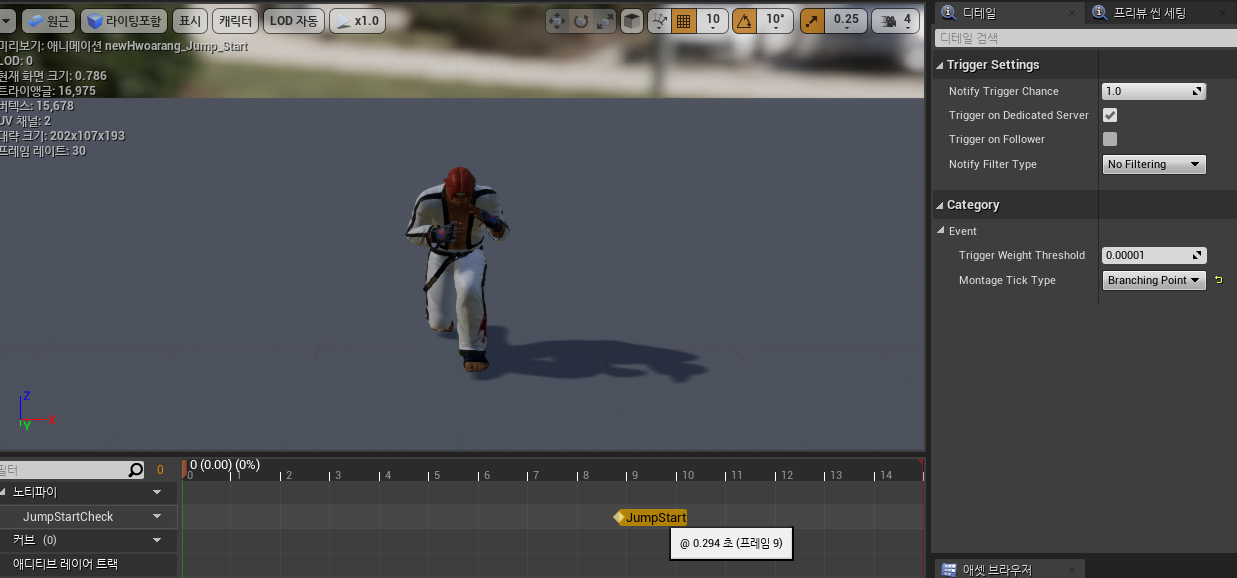Open the grid snap value 10 dropdown

click(x=712, y=20)
